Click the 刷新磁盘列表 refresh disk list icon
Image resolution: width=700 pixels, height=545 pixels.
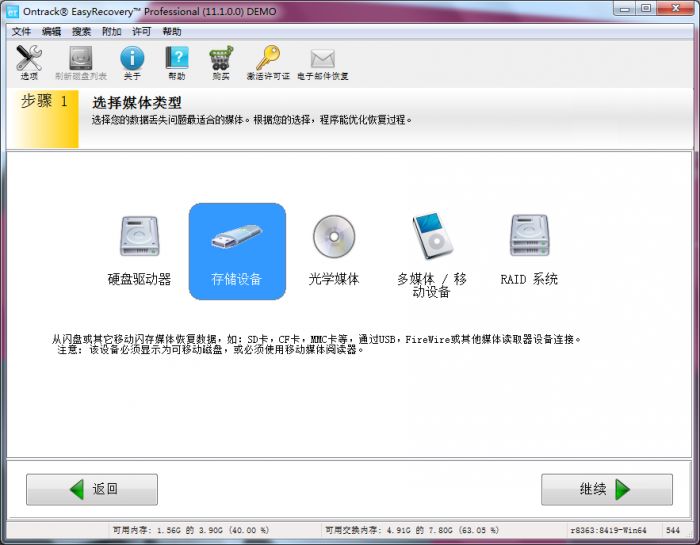point(80,60)
